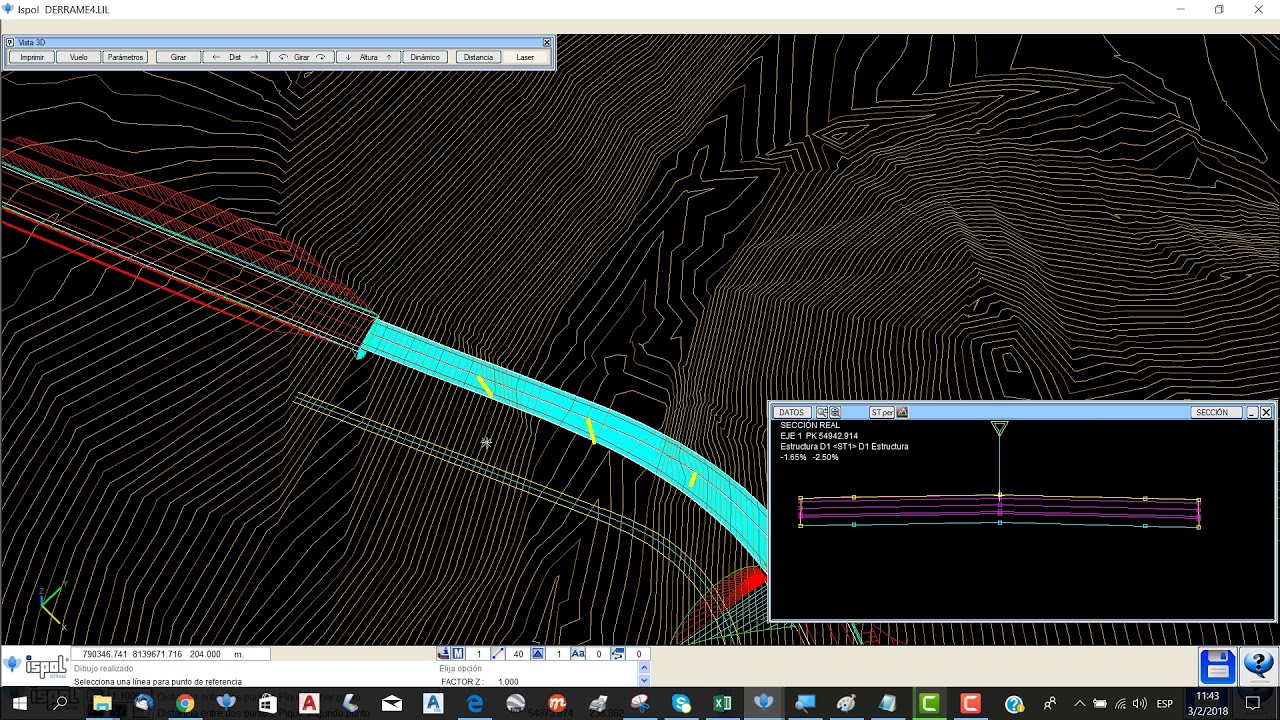This screenshot has width=1280, height=720.
Task: Minimize the section view window
Action: [1252, 412]
